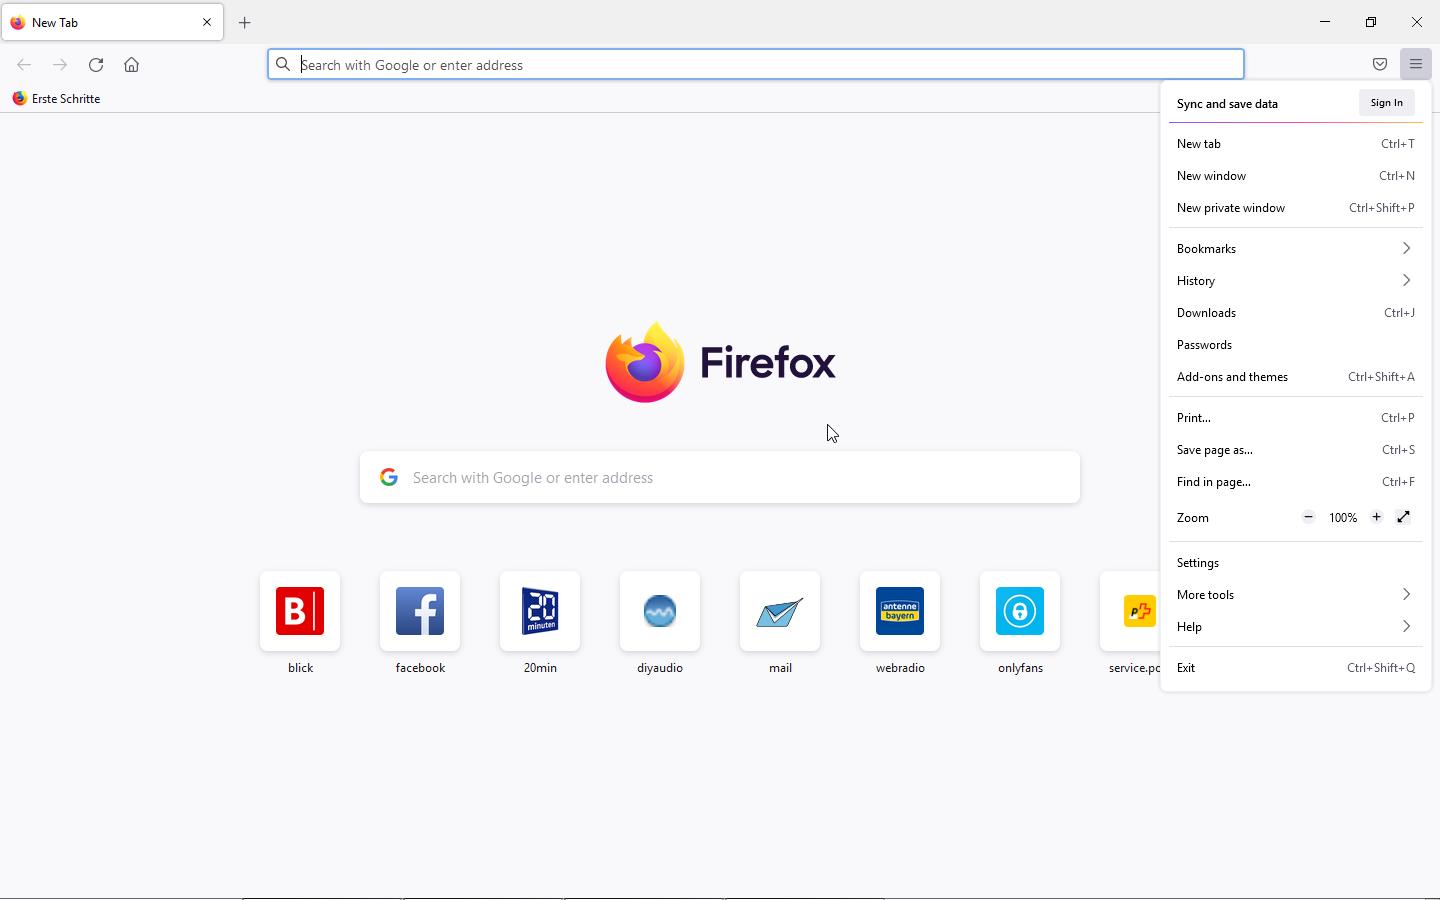Viewport: 1440px width, 900px height.
Task: Open Passwords from the menu
Action: pyautogui.click(x=1295, y=345)
